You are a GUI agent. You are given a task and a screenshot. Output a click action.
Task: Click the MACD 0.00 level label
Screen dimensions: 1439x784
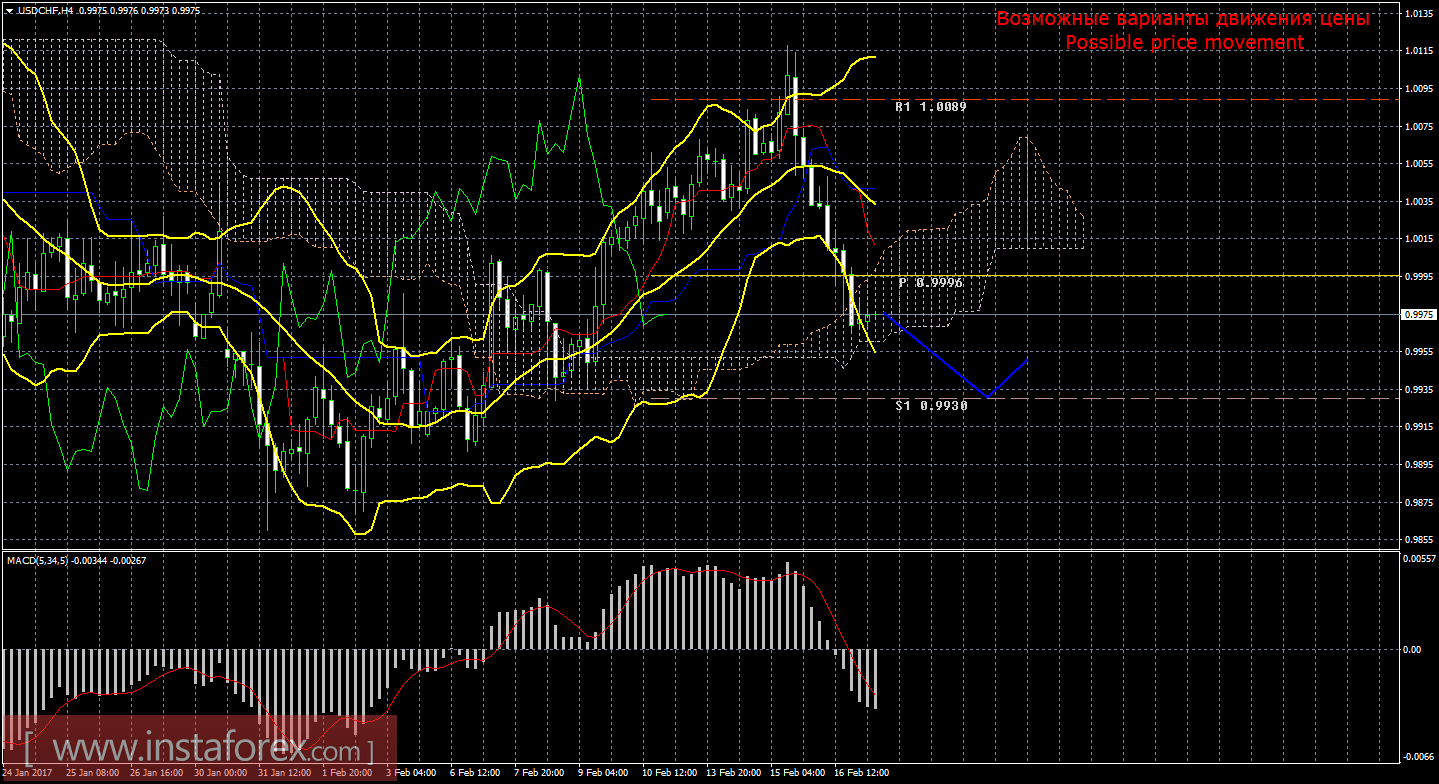(1412, 649)
